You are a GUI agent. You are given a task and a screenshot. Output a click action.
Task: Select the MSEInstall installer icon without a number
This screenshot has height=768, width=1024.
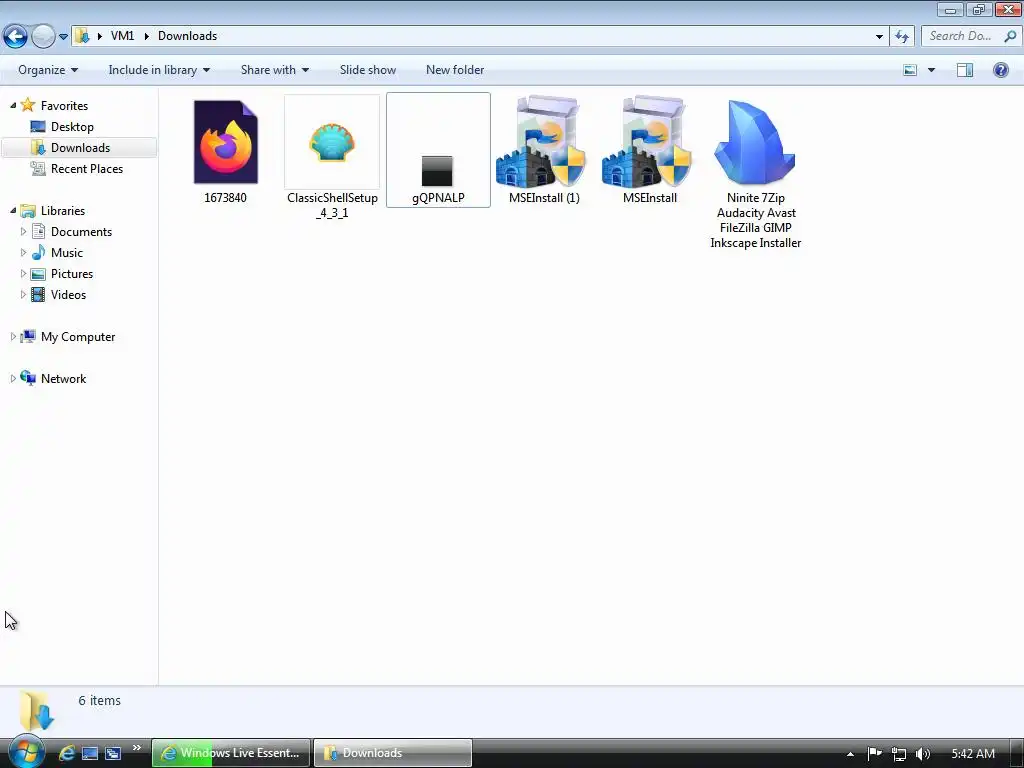pyautogui.click(x=649, y=142)
